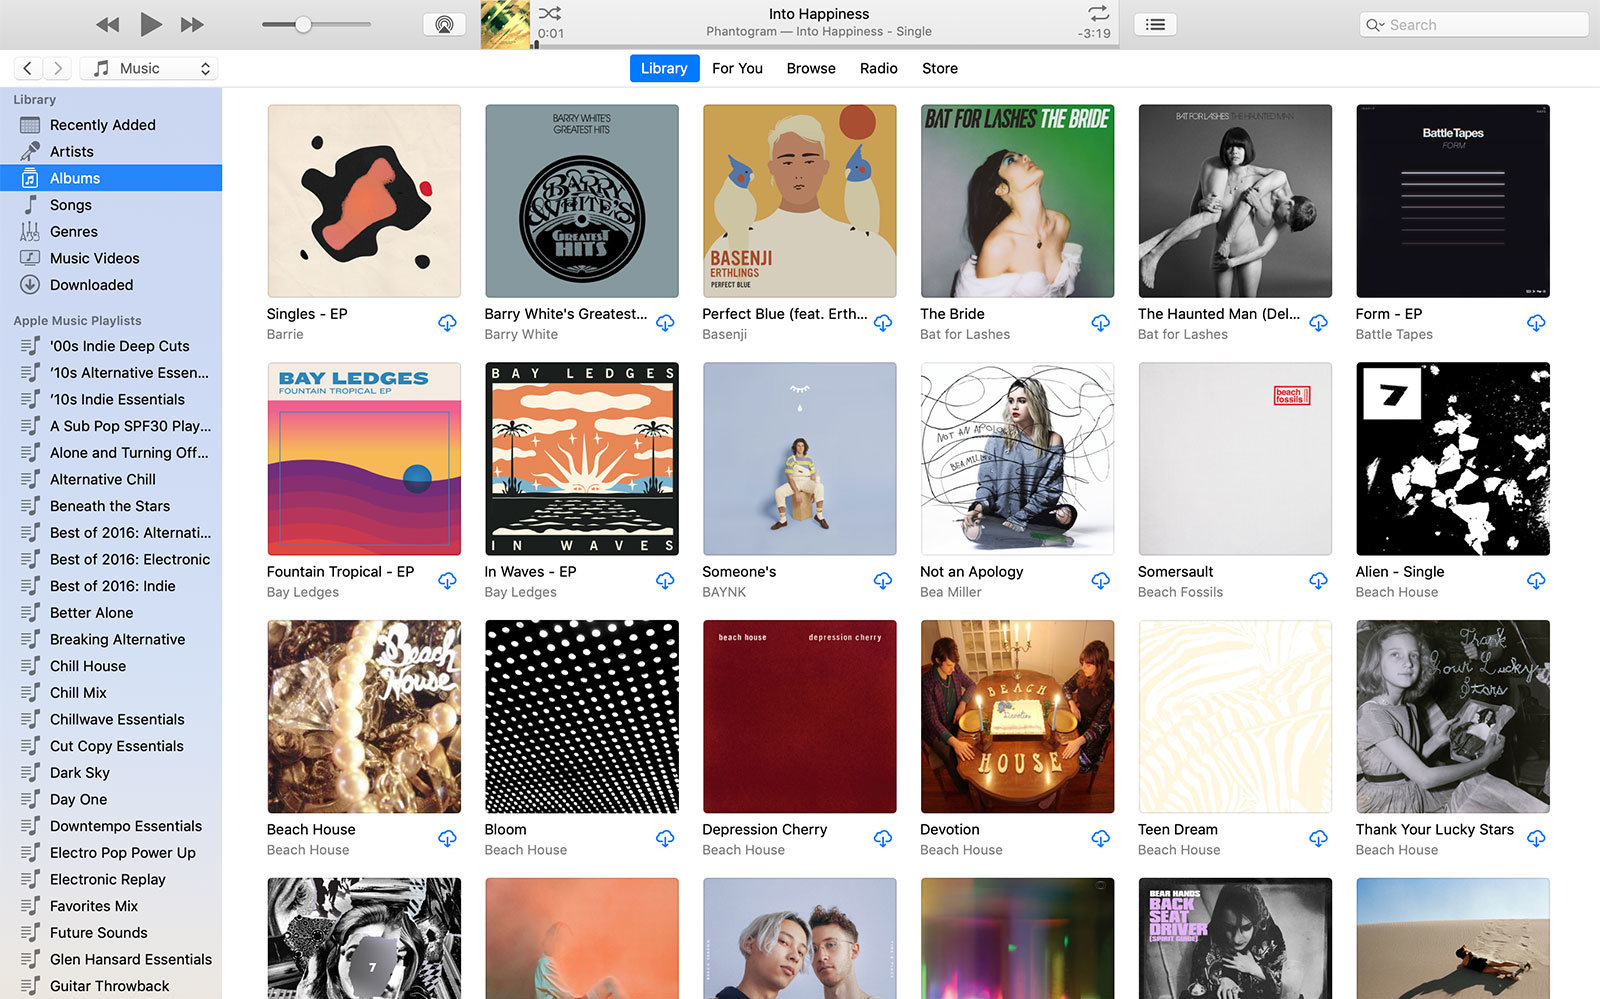Open the Store tab
Image resolution: width=1600 pixels, height=999 pixels.
[939, 68]
